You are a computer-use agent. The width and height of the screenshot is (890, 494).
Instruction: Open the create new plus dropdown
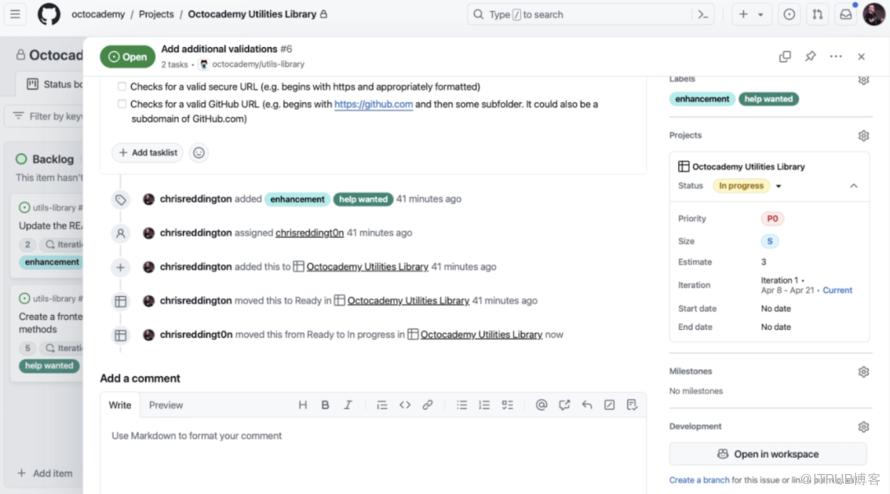click(750, 14)
